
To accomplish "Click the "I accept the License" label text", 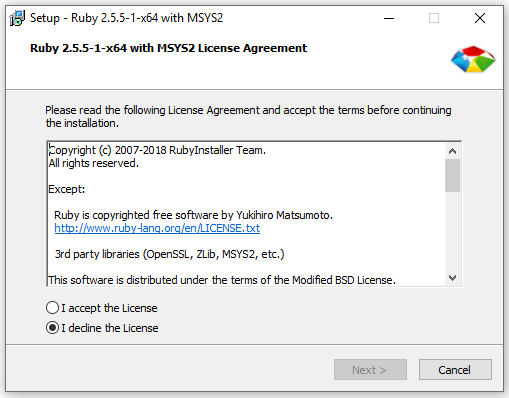I will click(x=109, y=308).
